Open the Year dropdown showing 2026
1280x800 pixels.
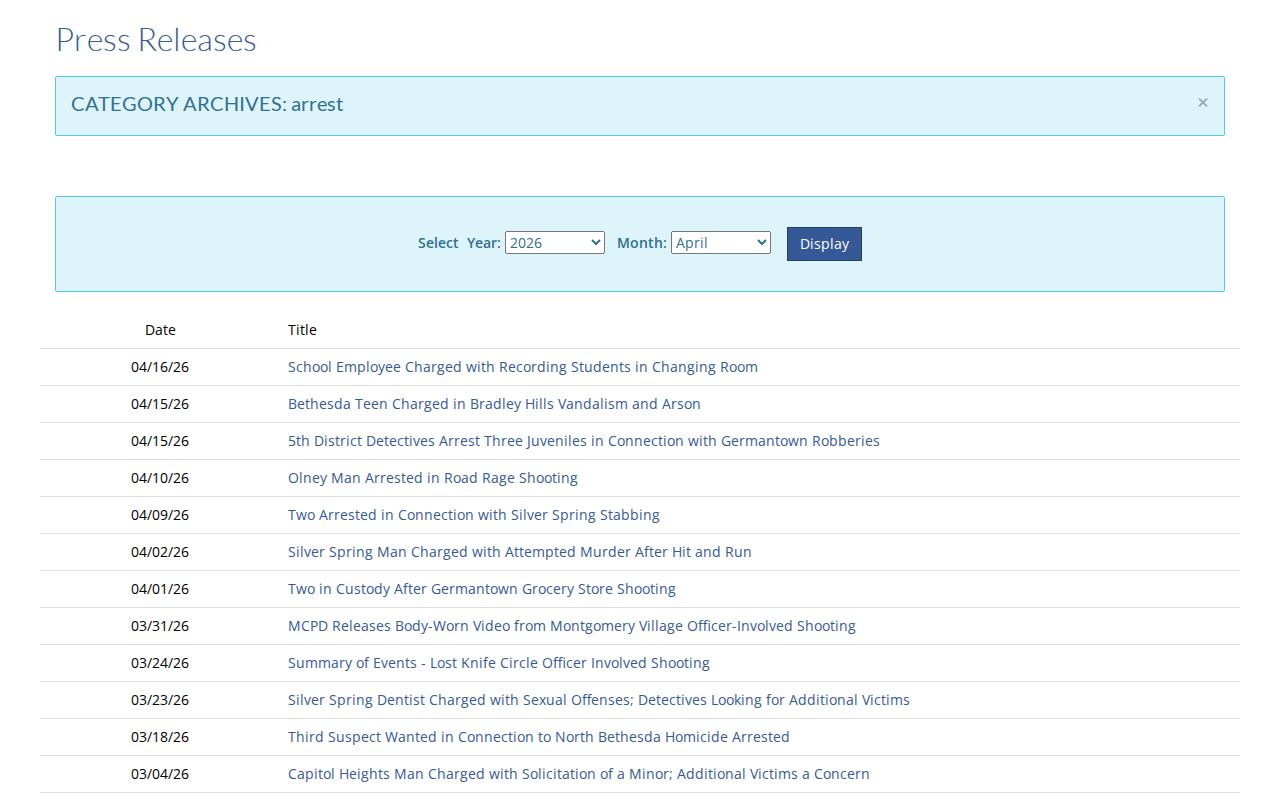pos(555,242)
